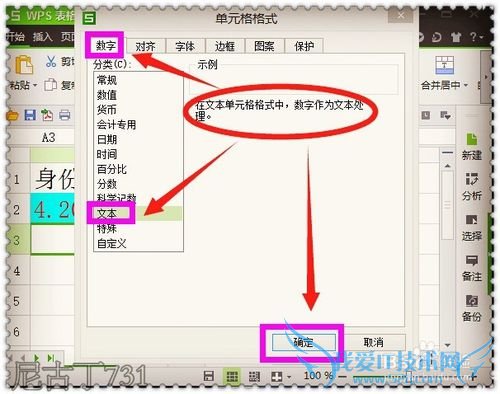Confirm the dialog with 确定
500x394 pixels.
pos(304,342)
